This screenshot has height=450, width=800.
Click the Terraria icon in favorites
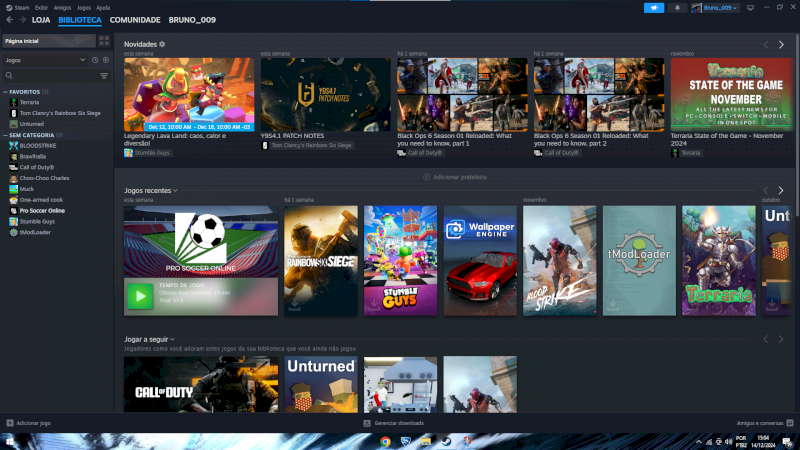[14, 103]
